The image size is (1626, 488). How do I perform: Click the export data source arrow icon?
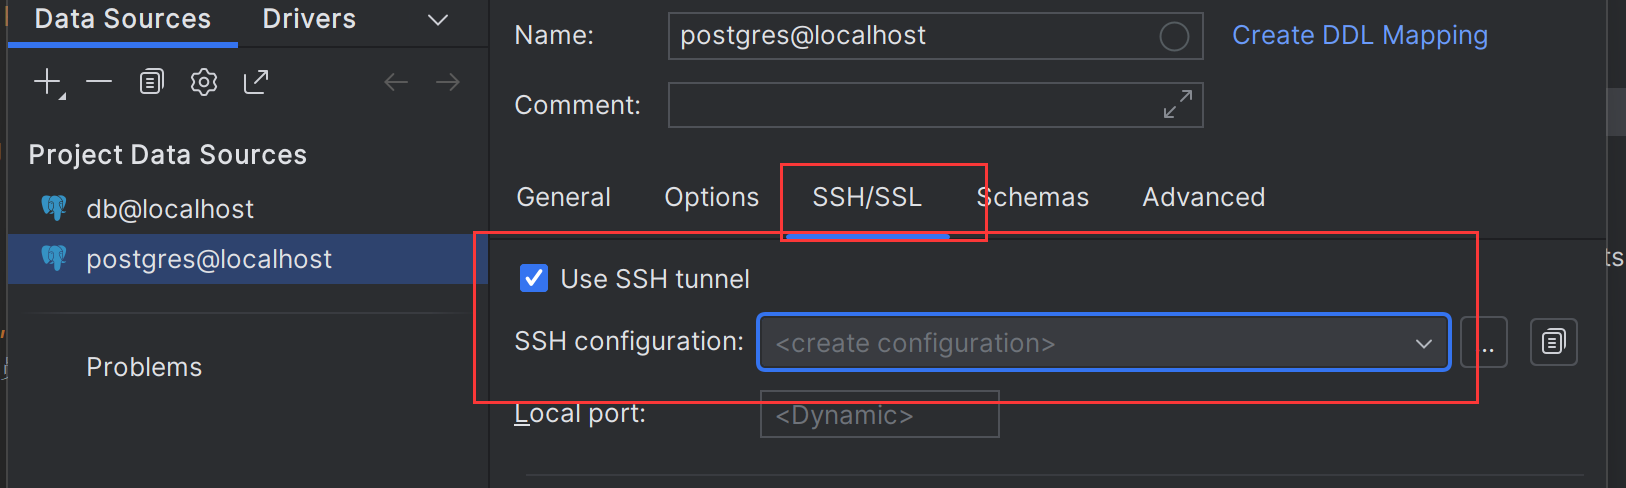pyautogui.click(x=256, y=82)
